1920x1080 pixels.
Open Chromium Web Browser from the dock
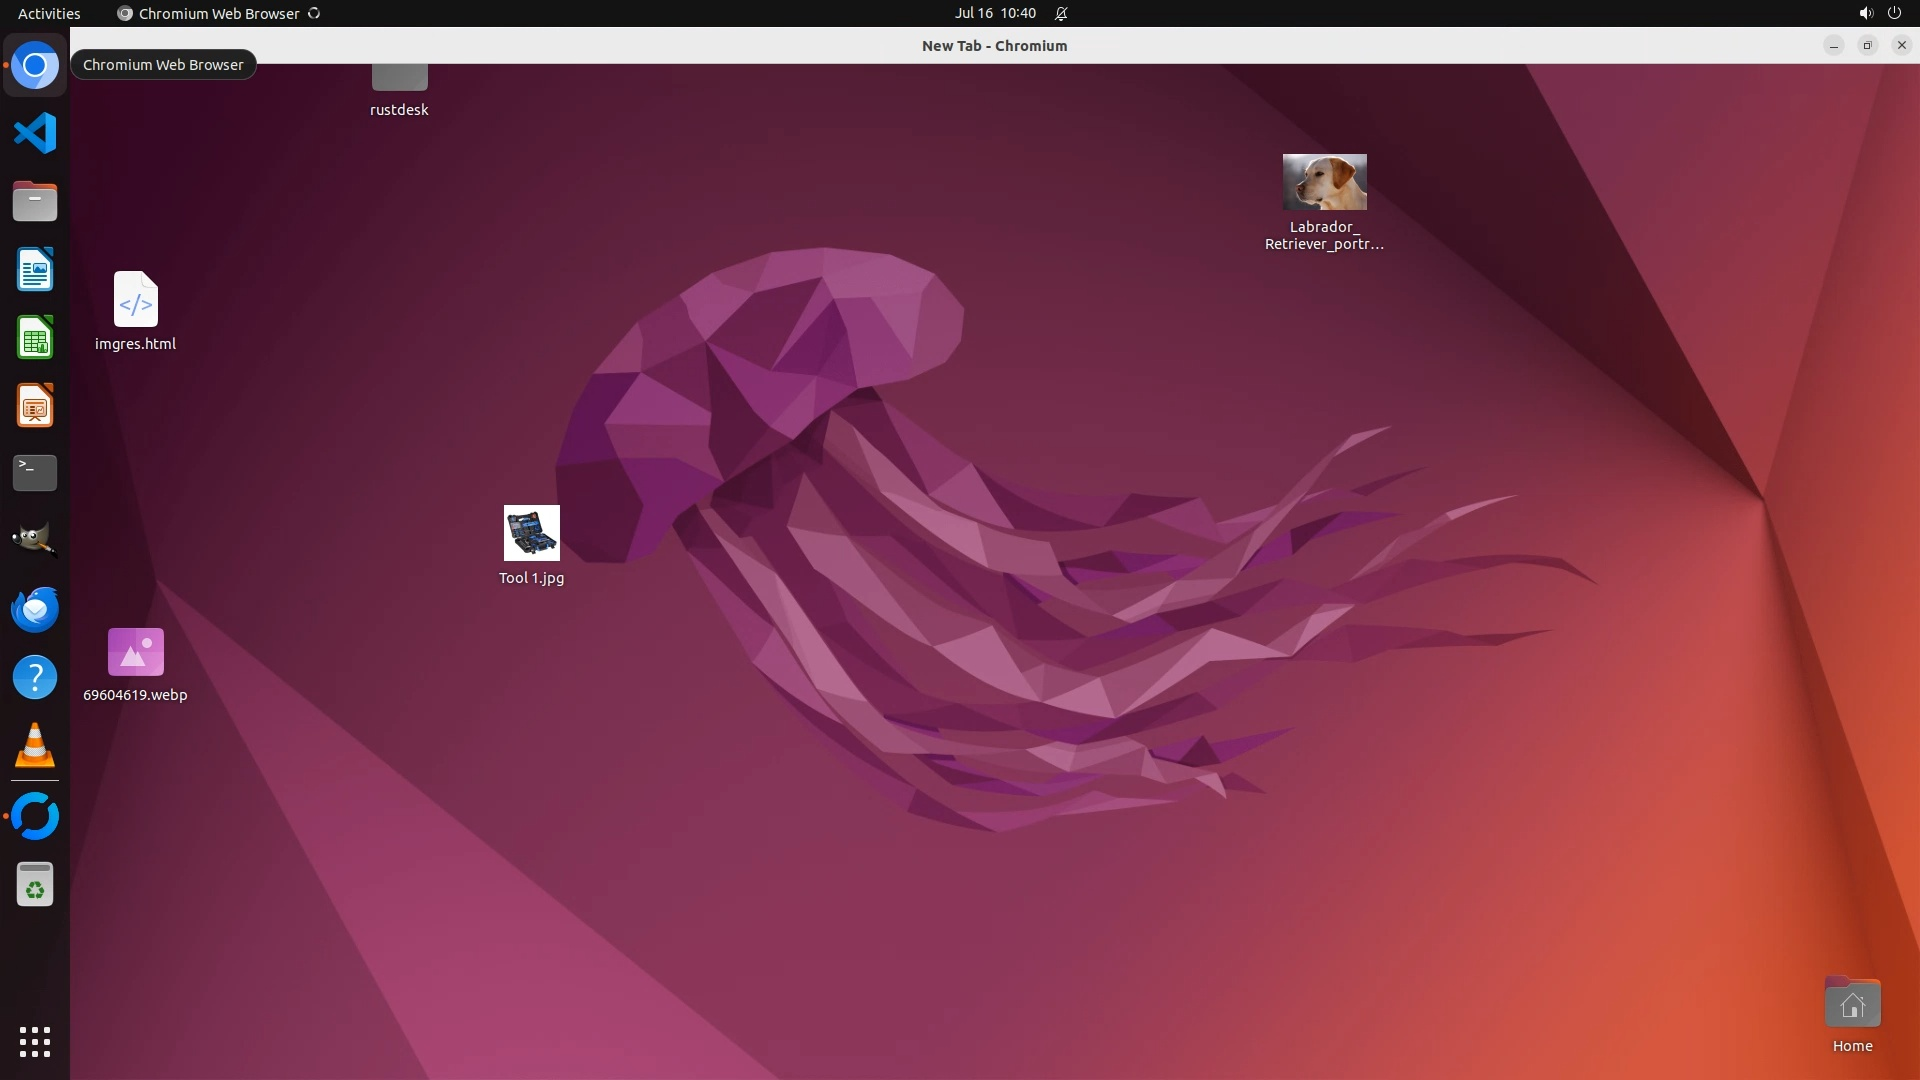35,66
